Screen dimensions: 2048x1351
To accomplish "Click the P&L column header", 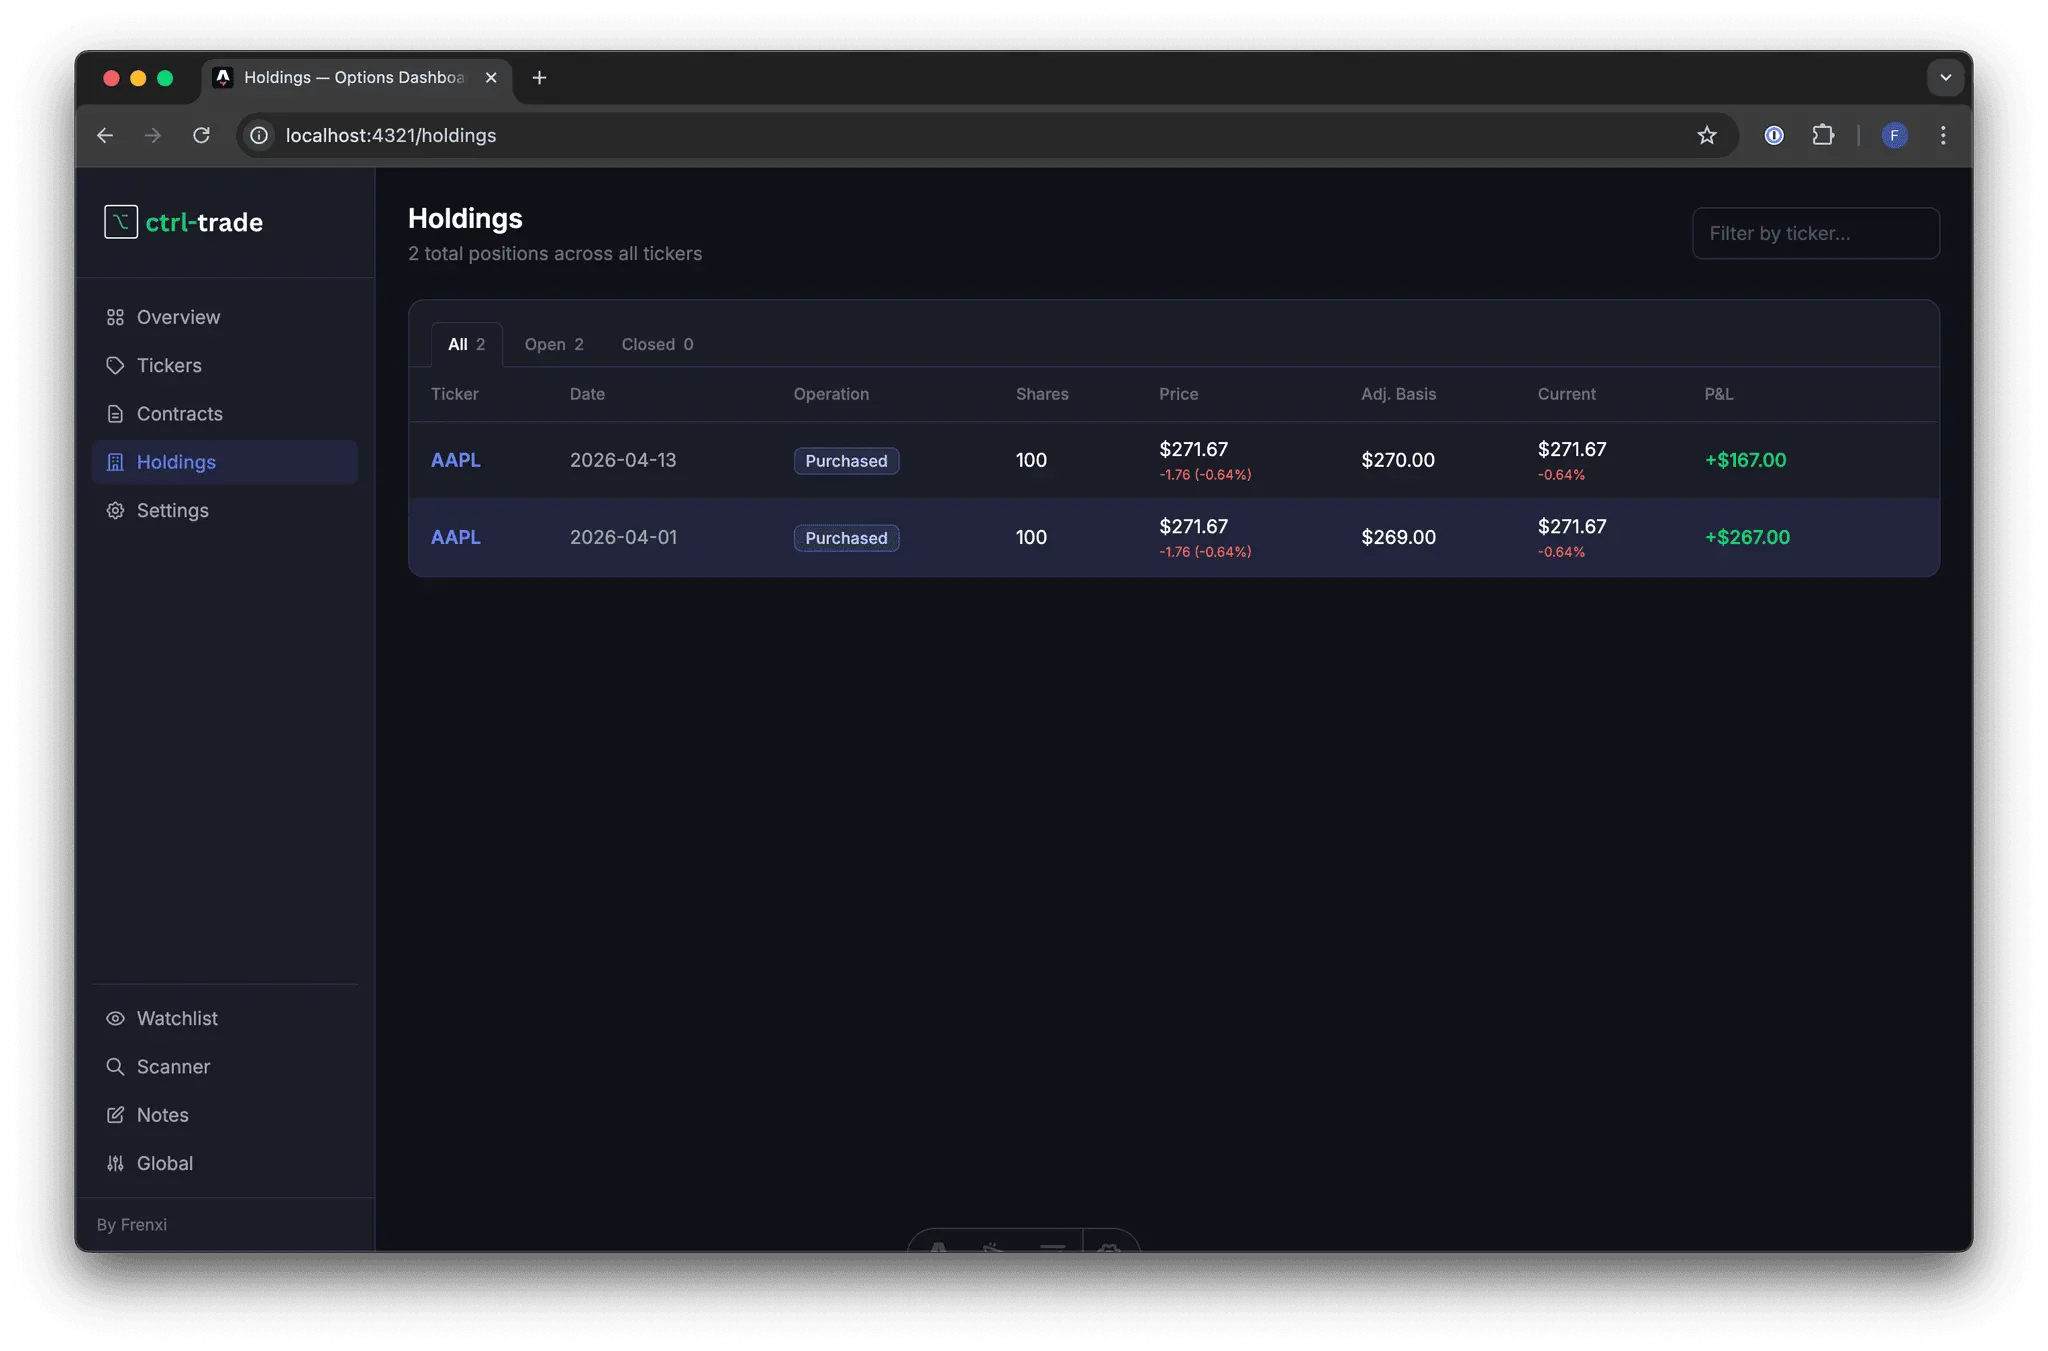I will 1718,394.
